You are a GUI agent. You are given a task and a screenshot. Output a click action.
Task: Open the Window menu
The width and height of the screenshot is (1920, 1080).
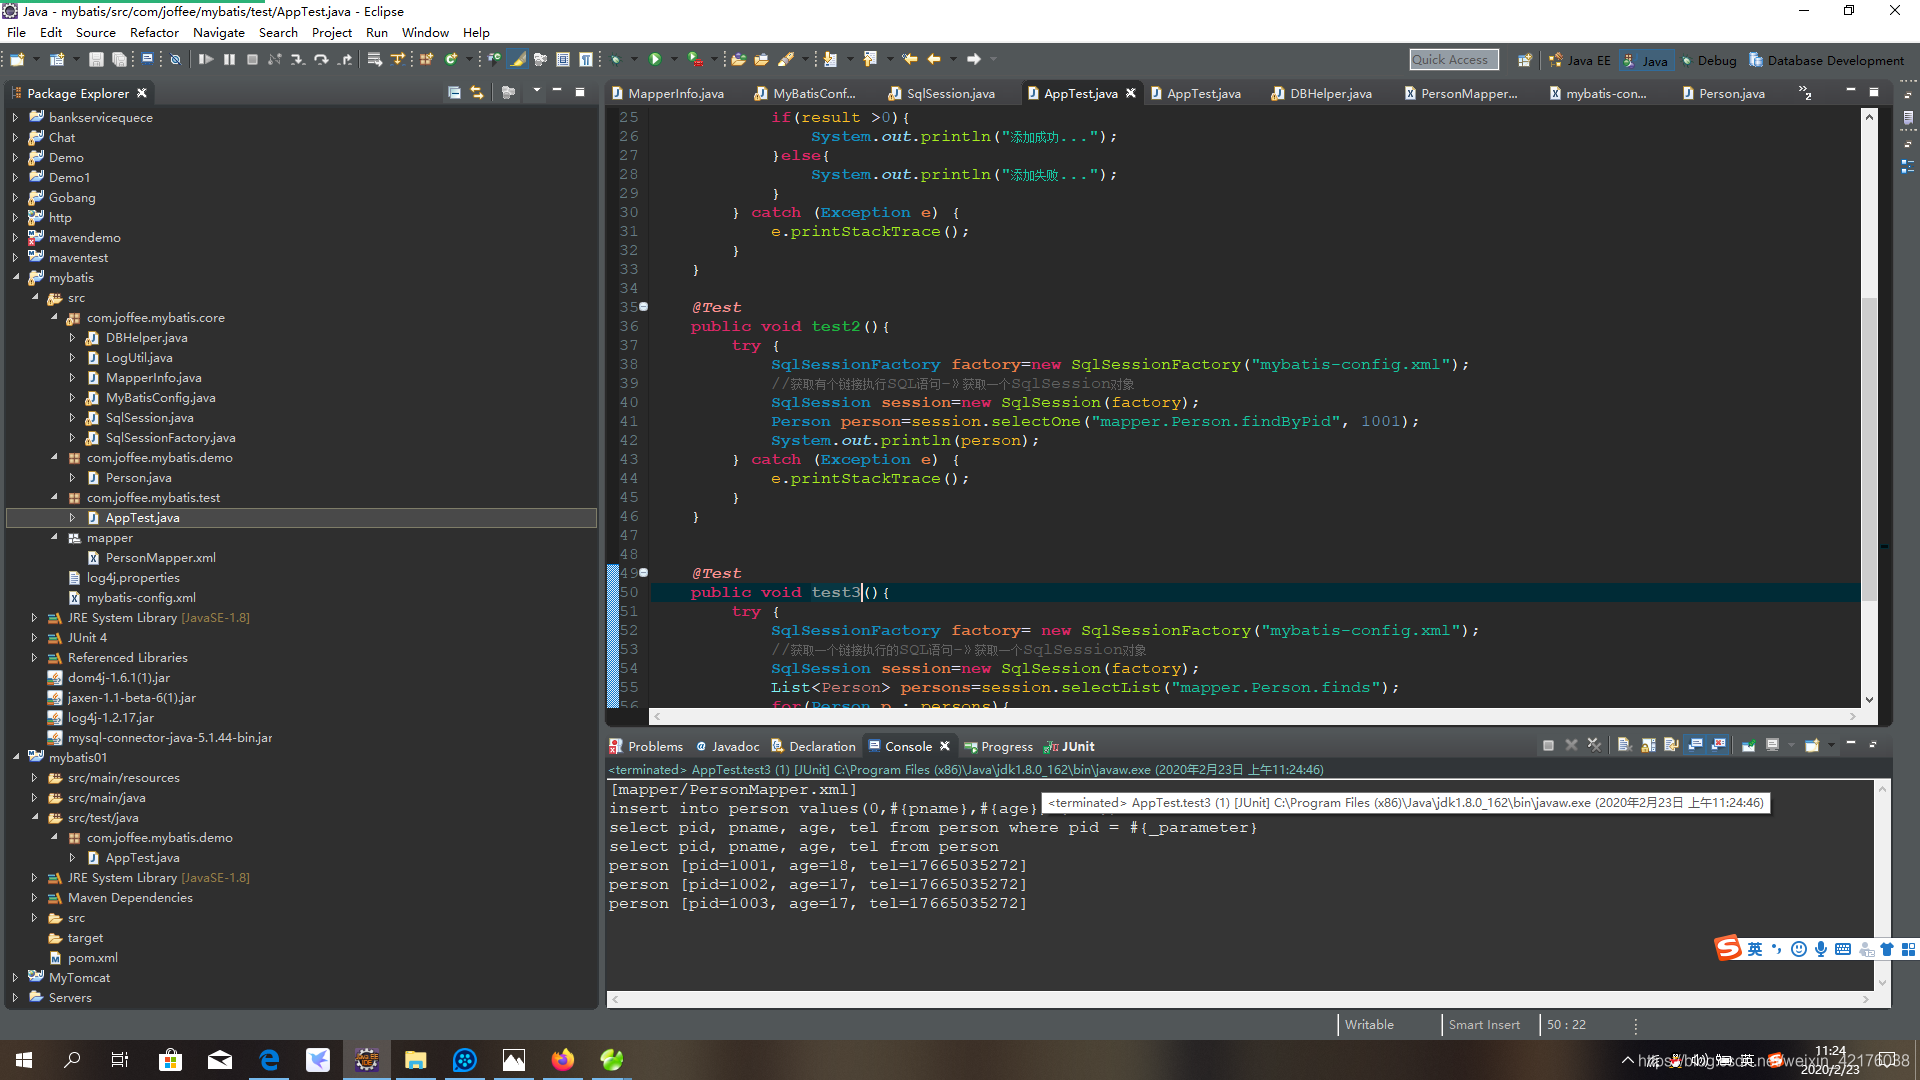click(x=425, y=32)
